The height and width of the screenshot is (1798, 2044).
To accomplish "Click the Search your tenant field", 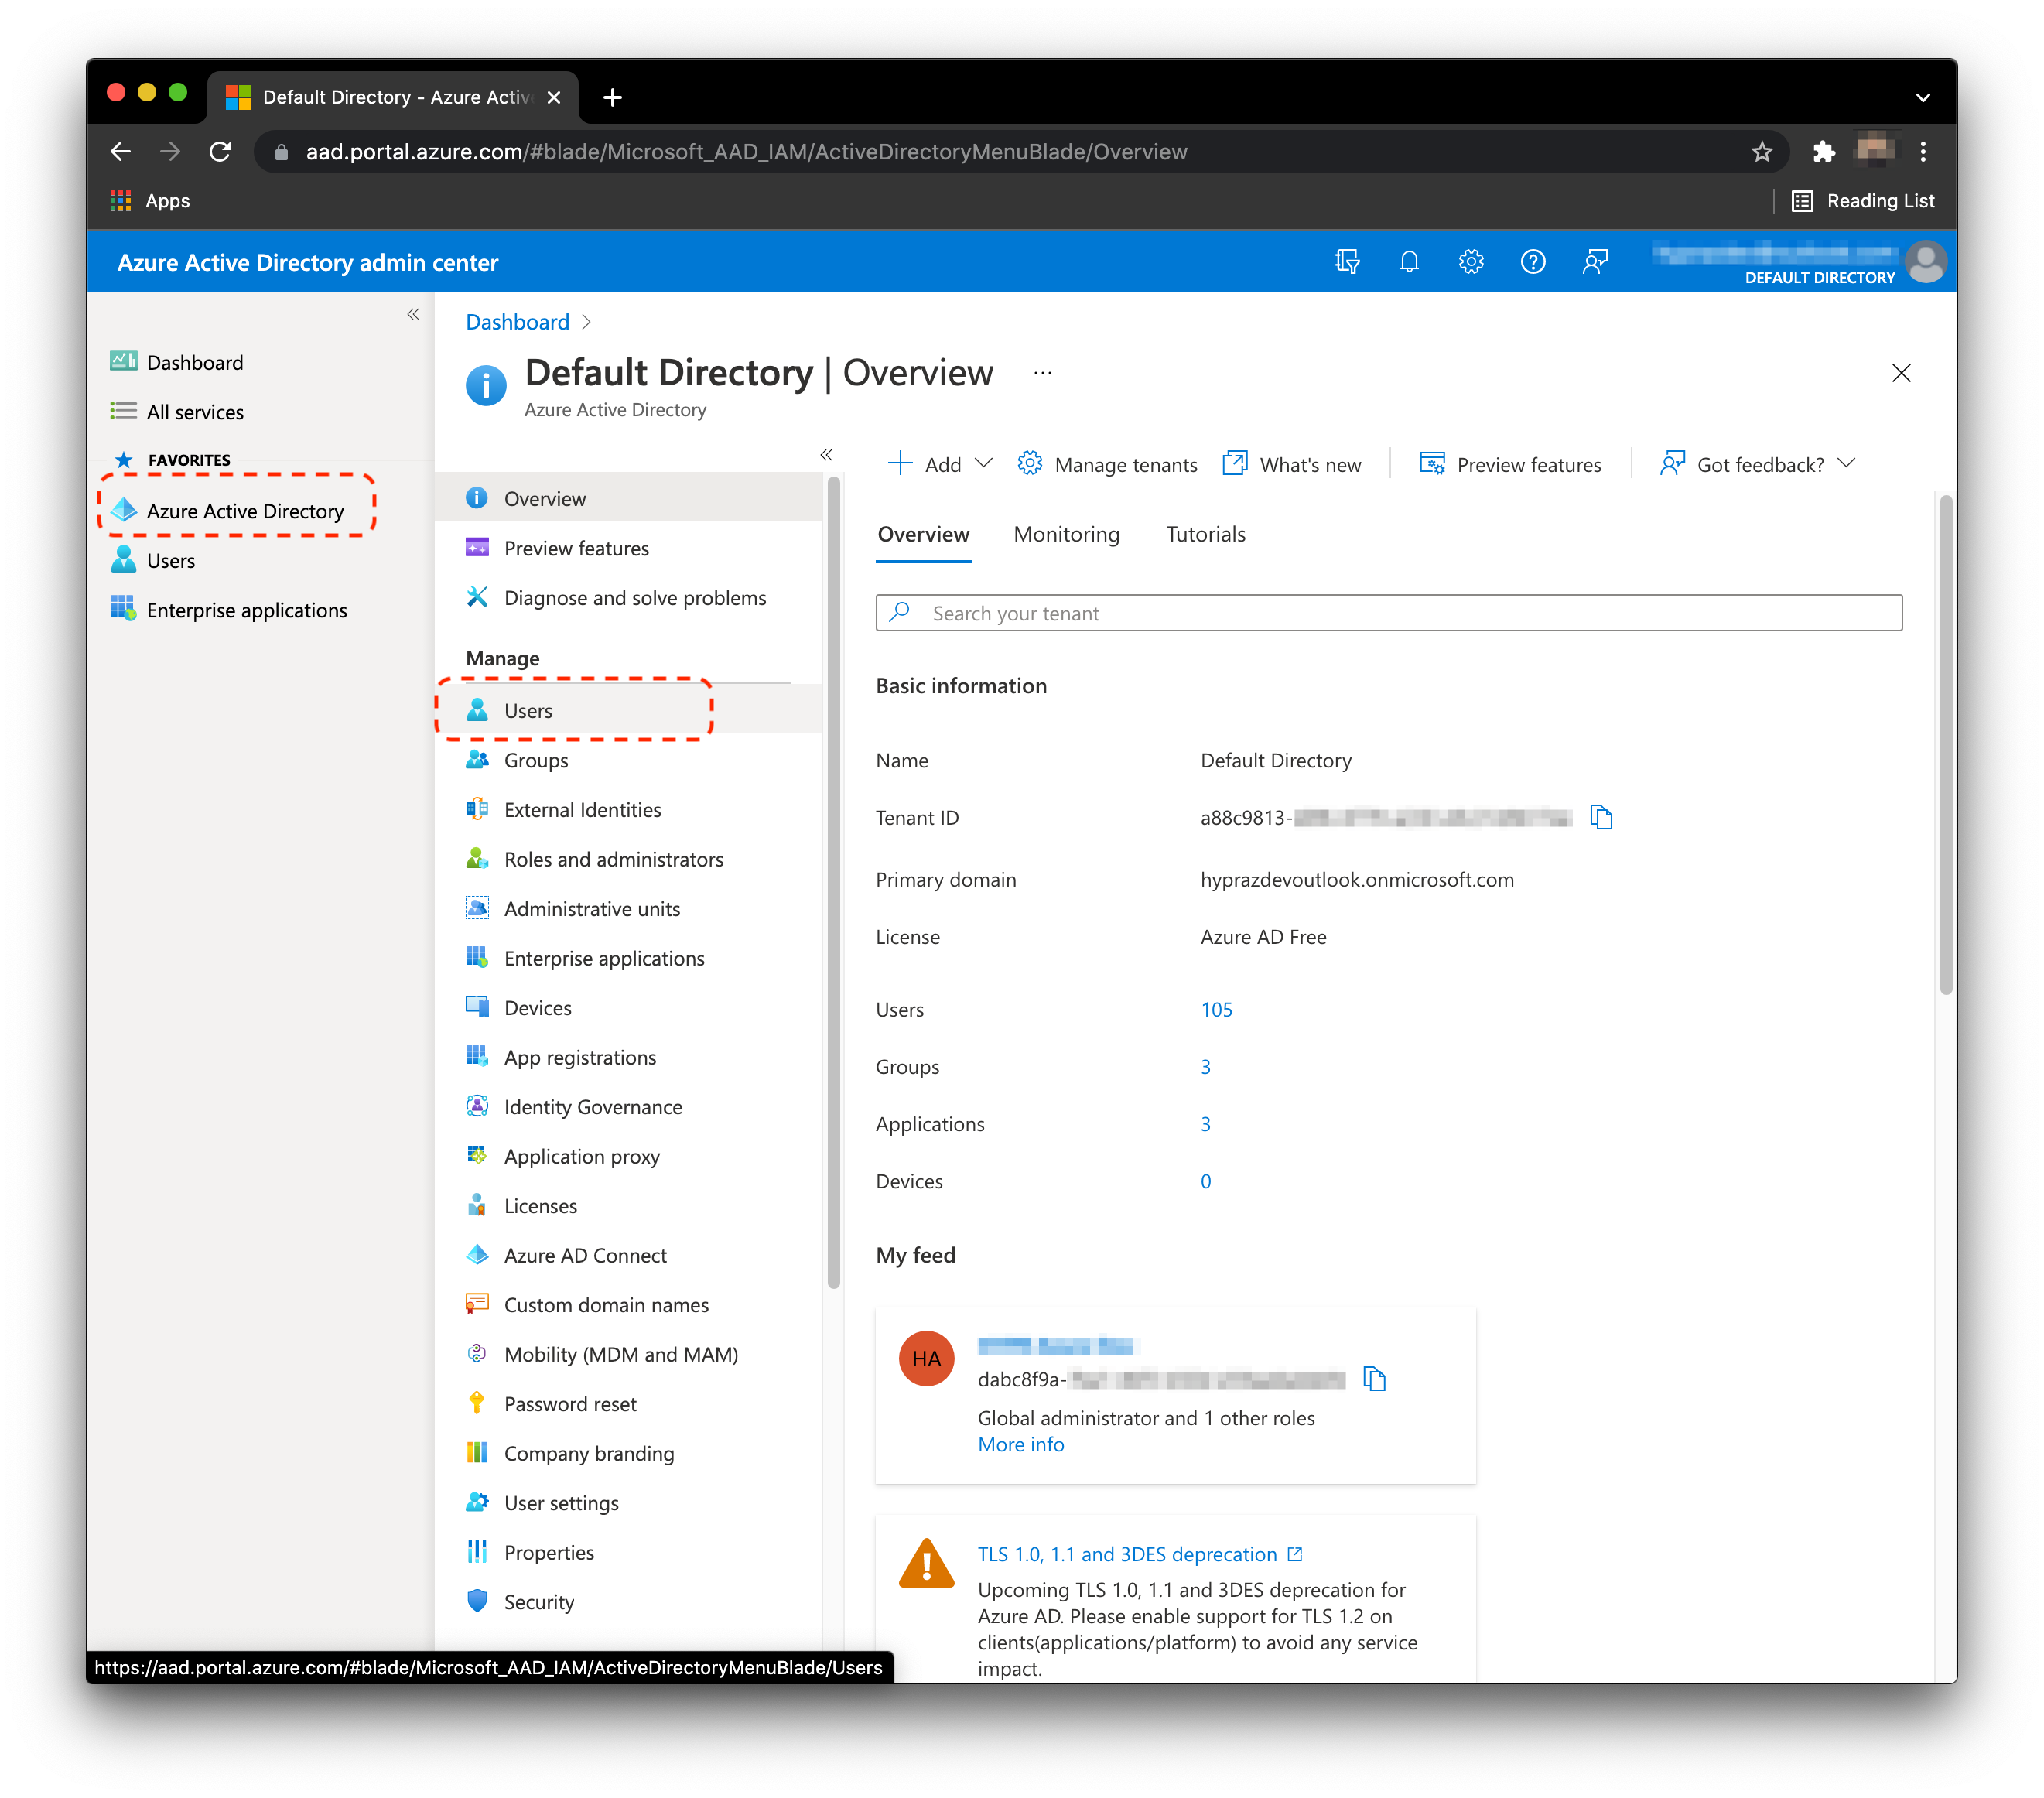I will [1388, 613].
